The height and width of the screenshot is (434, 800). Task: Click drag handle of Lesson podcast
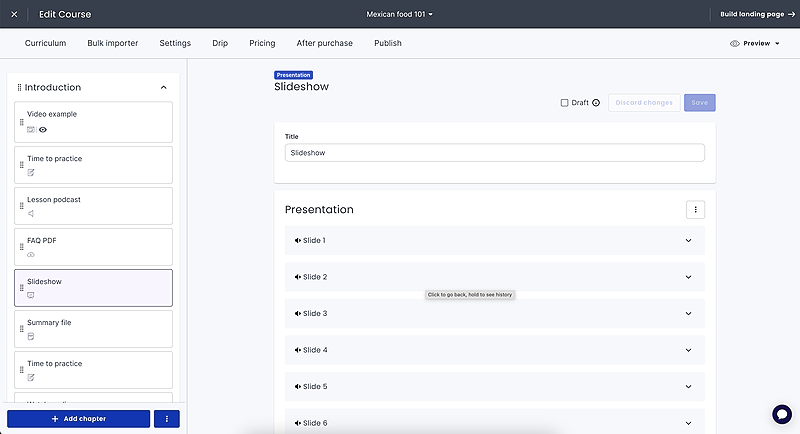point(21,206)
